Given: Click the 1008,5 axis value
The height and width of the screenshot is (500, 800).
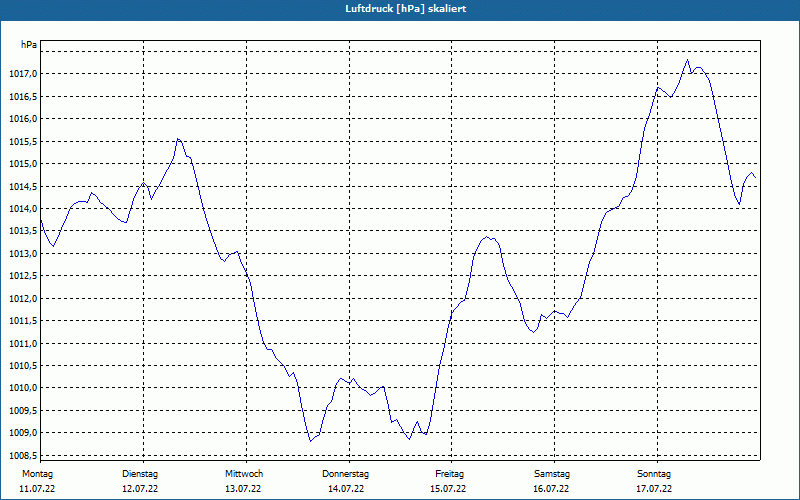Looking at the screenshot, I should [23, 456].
